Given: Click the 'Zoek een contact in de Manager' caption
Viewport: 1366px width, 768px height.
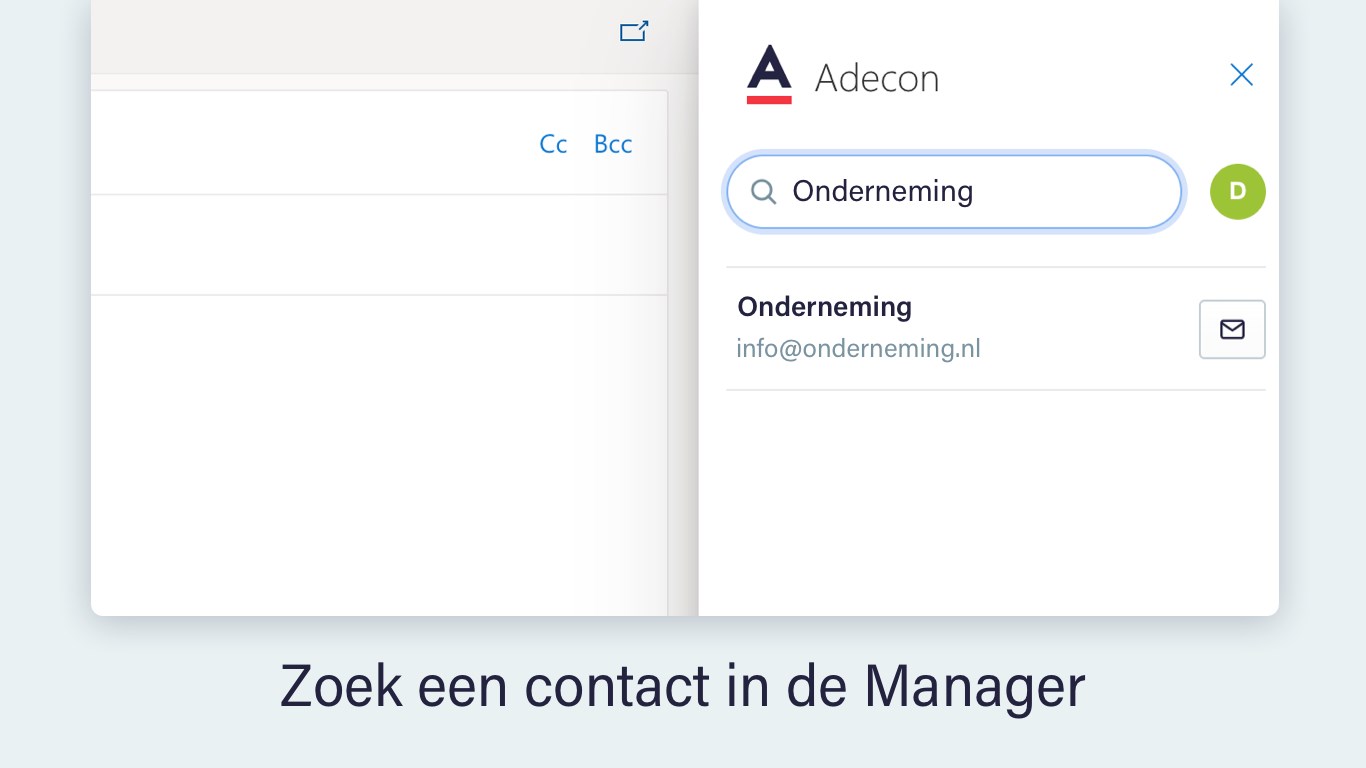Looking at the screenshot, I should (682, 686).
